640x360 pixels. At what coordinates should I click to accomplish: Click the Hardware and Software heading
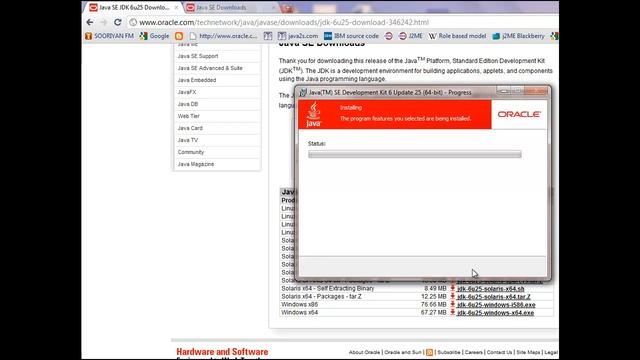[x=222, y=352]
